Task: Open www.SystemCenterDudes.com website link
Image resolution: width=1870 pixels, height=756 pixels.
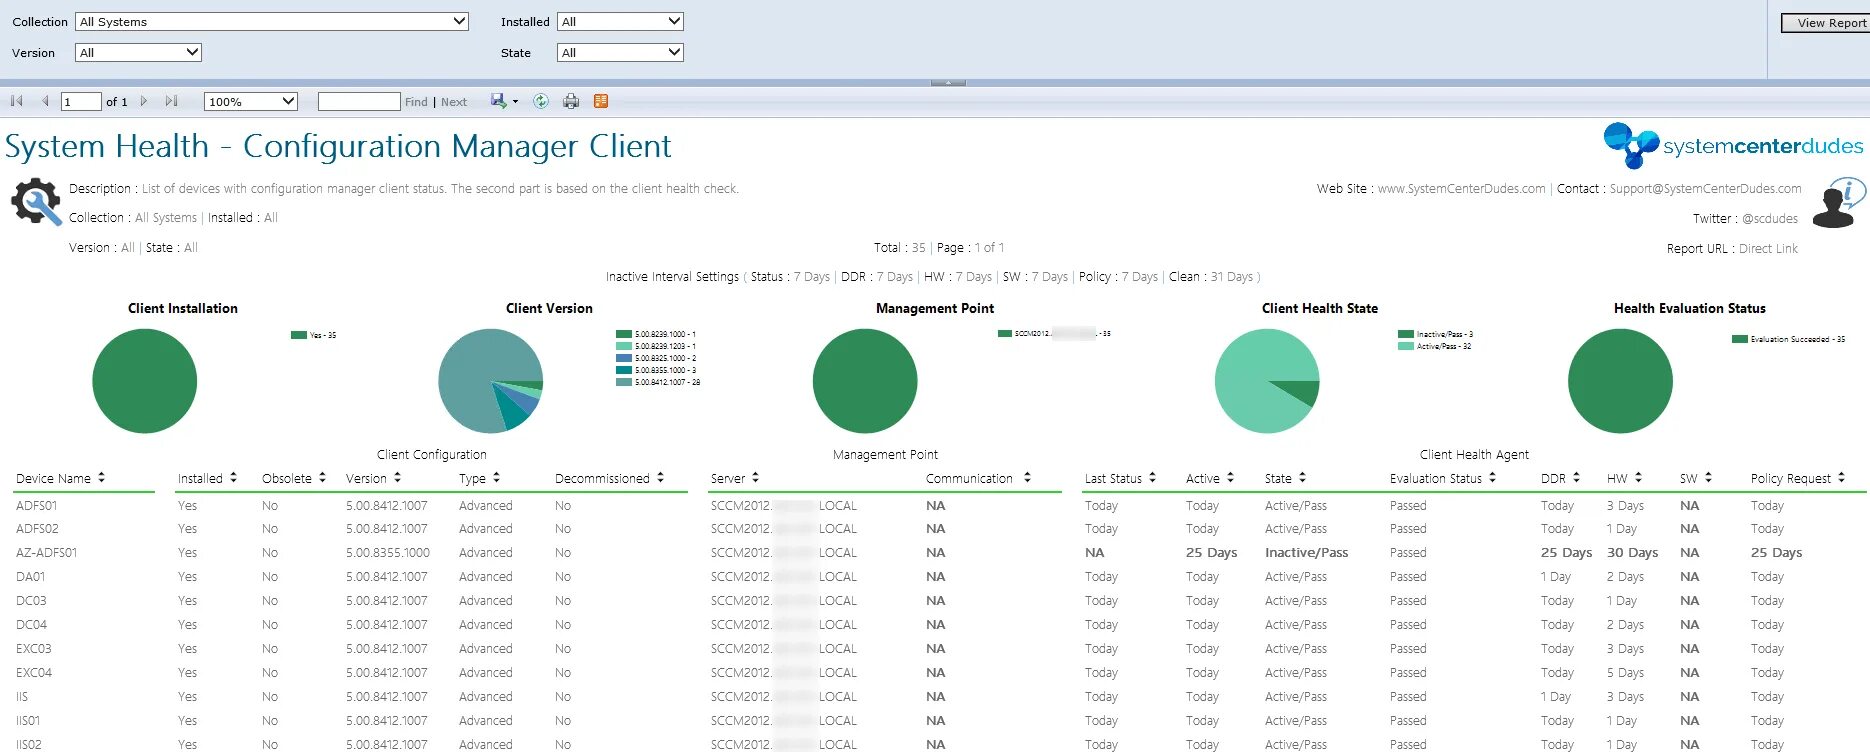Action: pyautogui.click(x=1461, y=188)
